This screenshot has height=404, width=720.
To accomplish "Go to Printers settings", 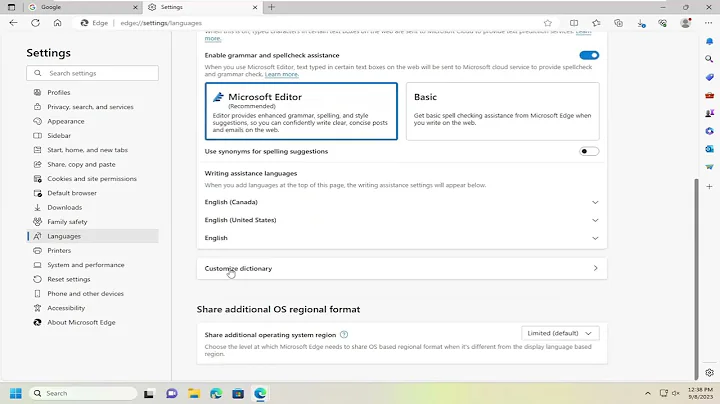I will [x=93, y=250].
